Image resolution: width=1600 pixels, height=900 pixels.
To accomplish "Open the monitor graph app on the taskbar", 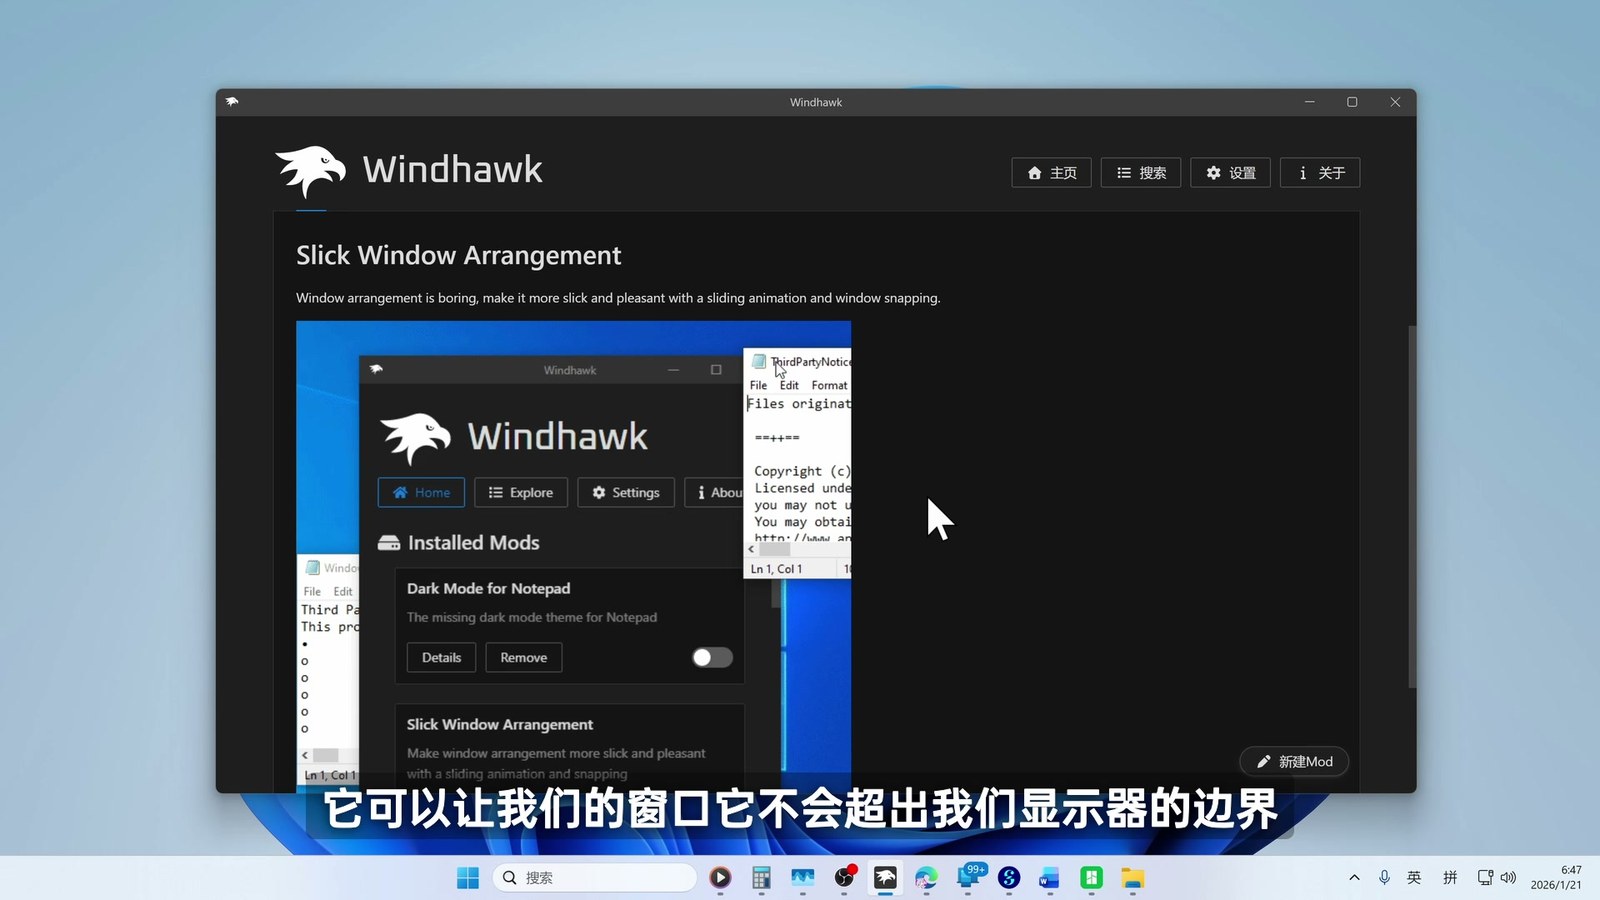I will 803,878.
